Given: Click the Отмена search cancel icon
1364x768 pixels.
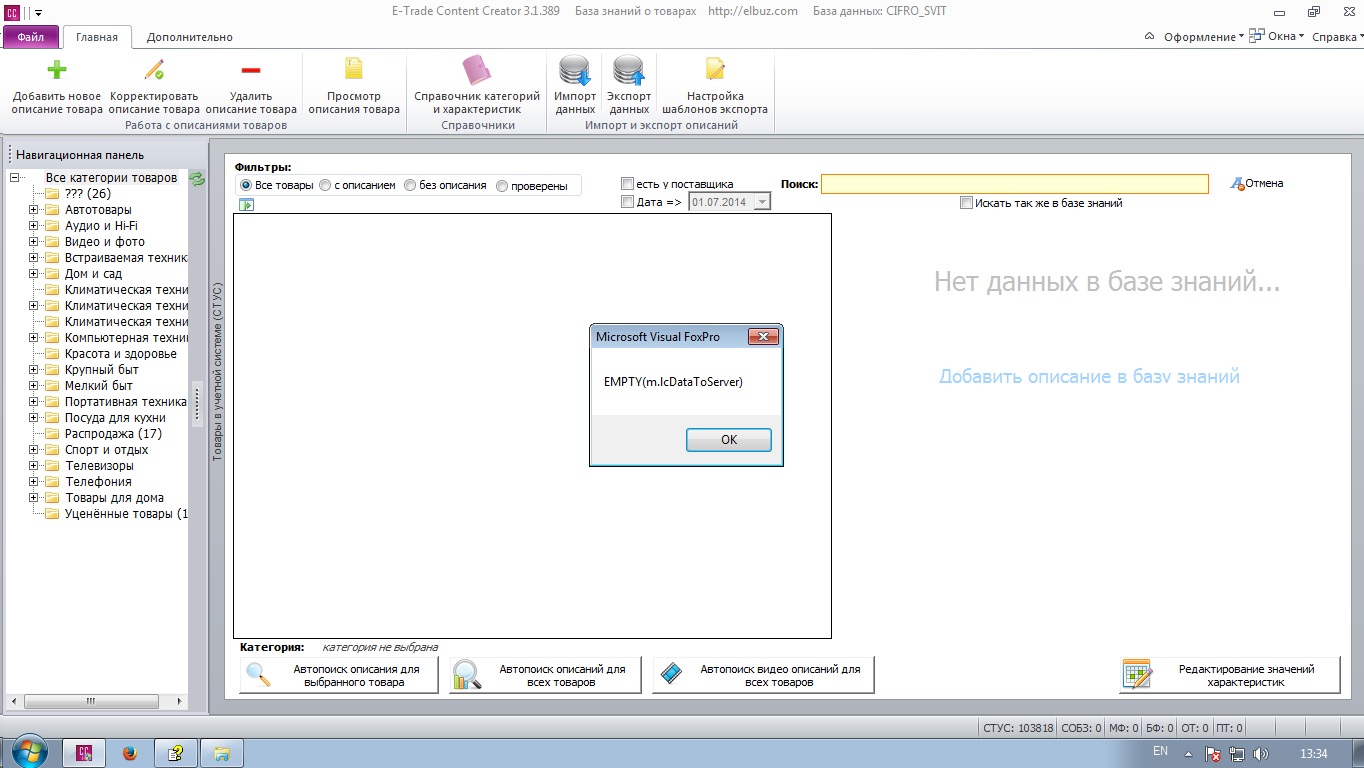Looking at the screenshot, I should tap(1237, 184).
